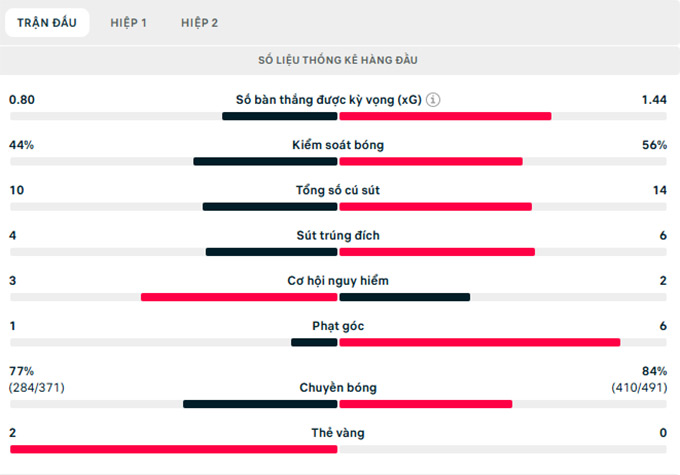The image size is (680, 475).
Task: Select the Thẻ vàng stat label
Action: point(338,432)
